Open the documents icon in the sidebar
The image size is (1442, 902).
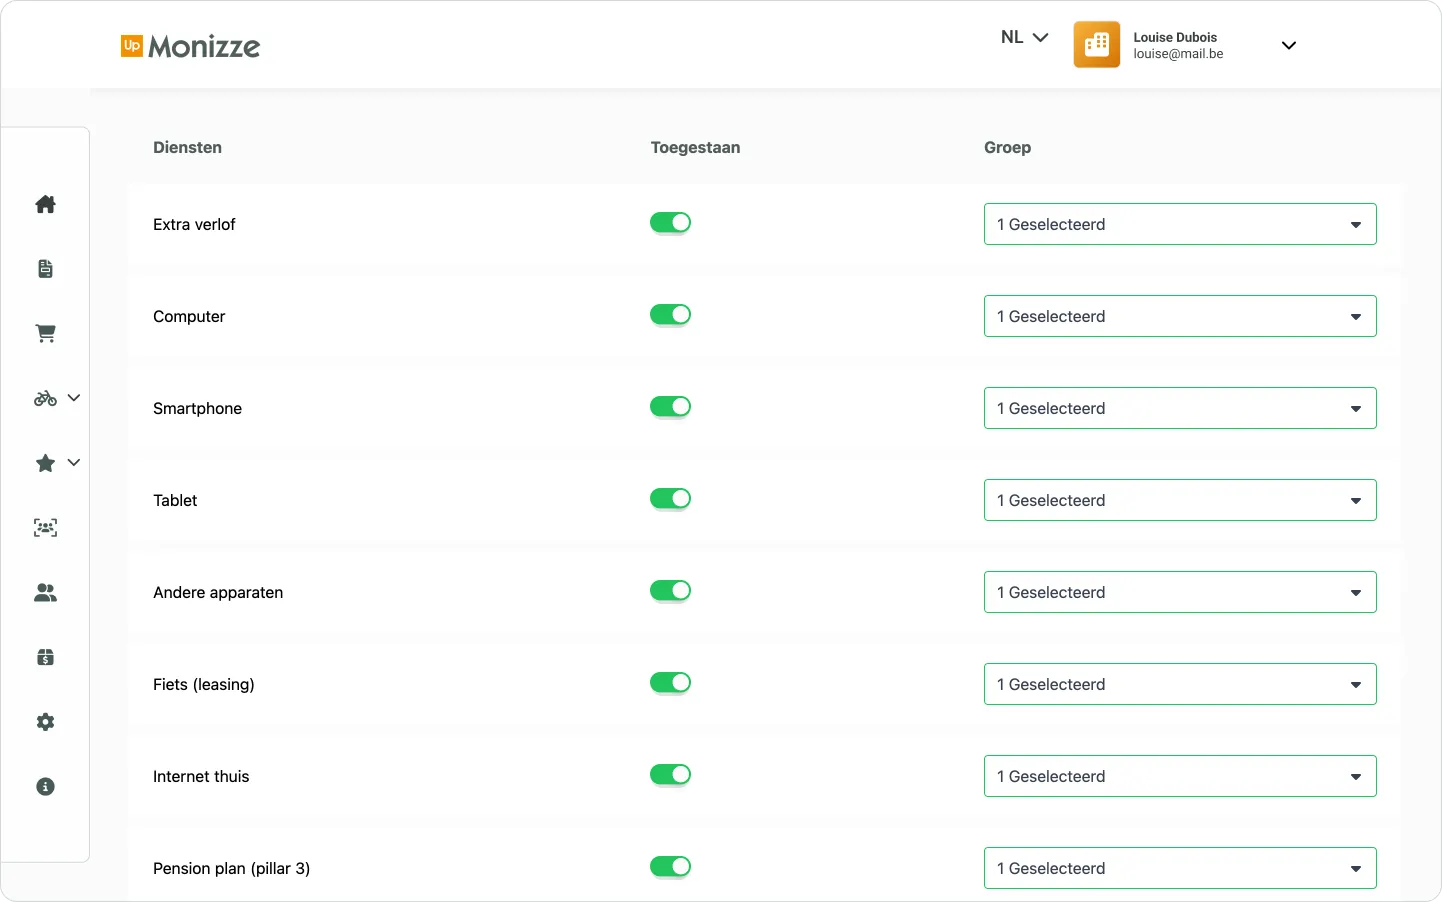pos(45,268)
